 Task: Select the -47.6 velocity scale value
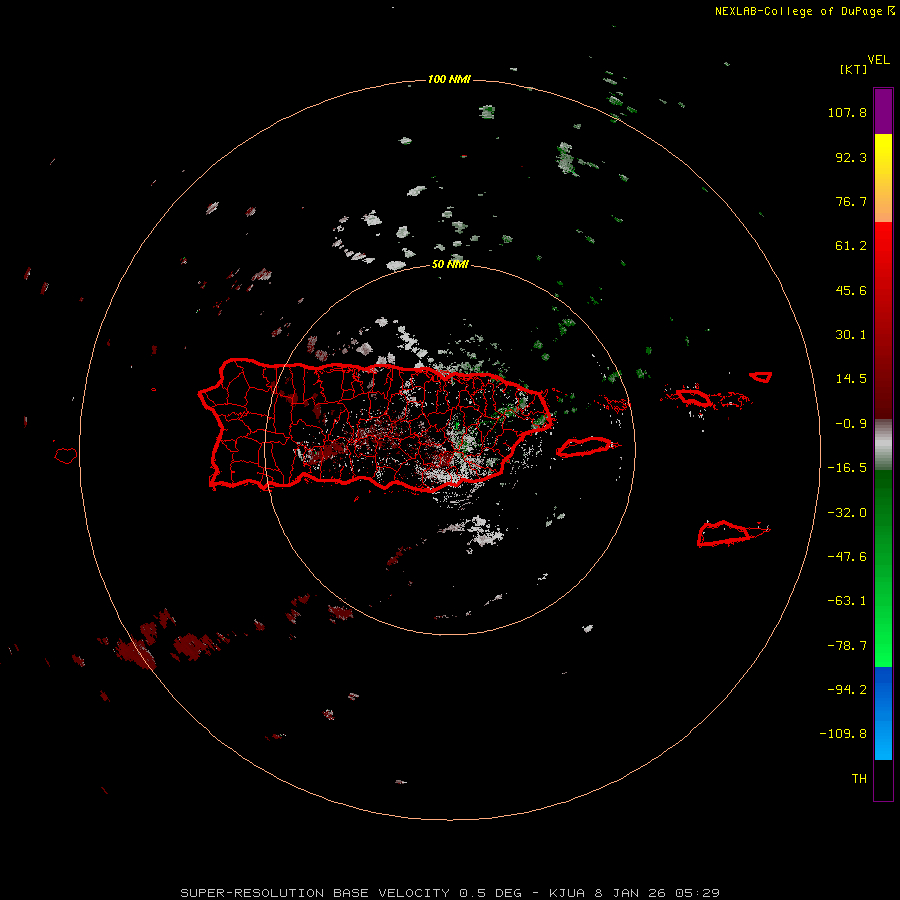click(847, 557)
